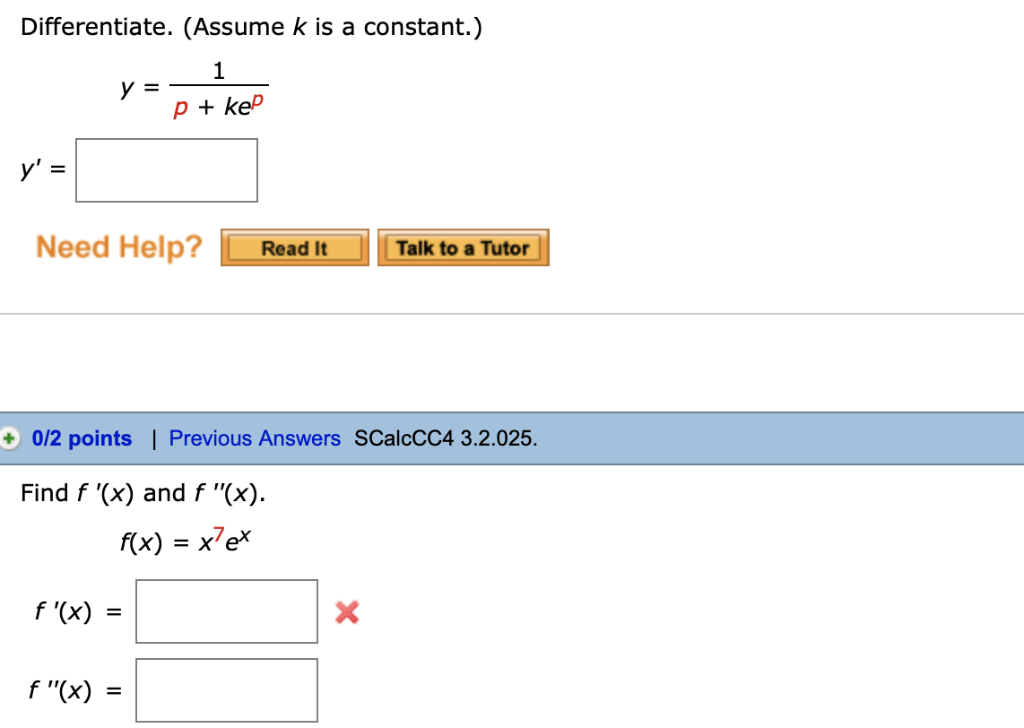The image size is (1024, 728).
Task: Open Previous Answers for this question
Action: point(254,438)
